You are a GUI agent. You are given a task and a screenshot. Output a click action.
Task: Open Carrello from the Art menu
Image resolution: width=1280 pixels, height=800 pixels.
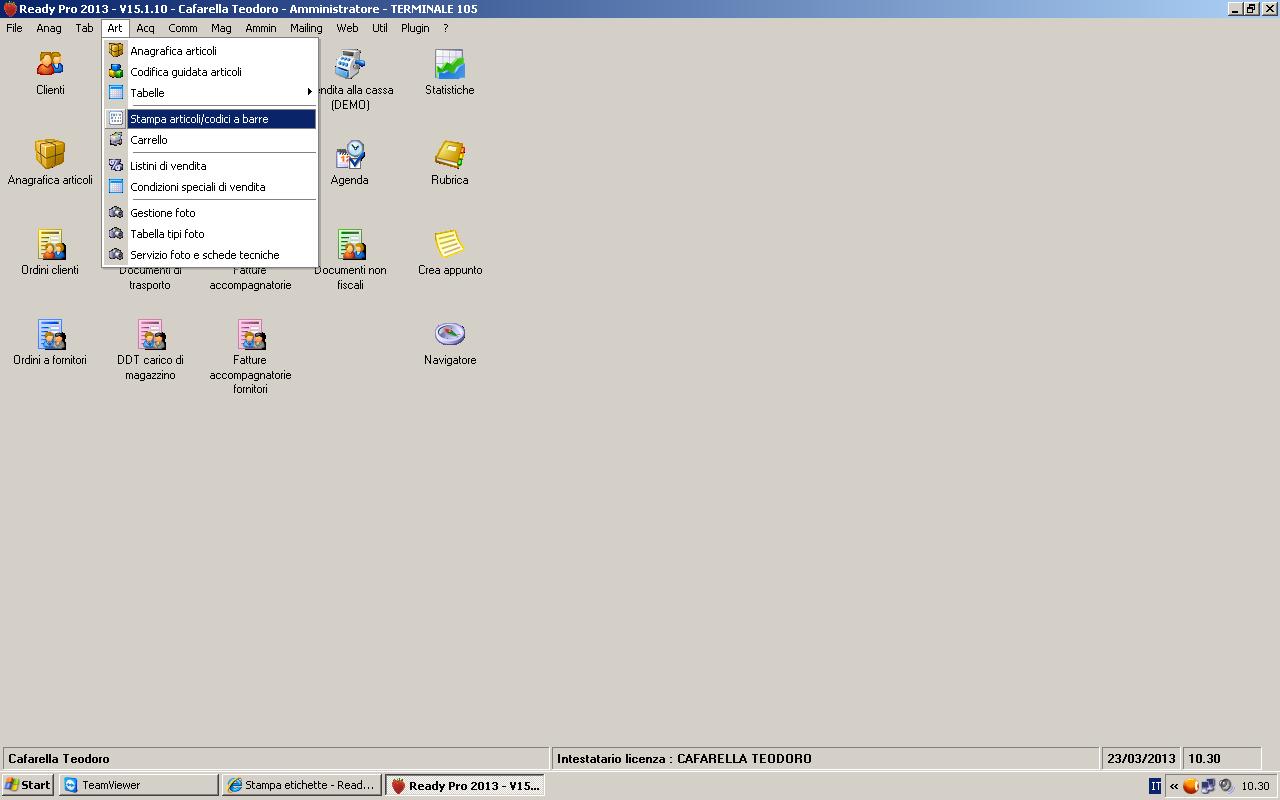pyautogui.click(x=210, y=140)
